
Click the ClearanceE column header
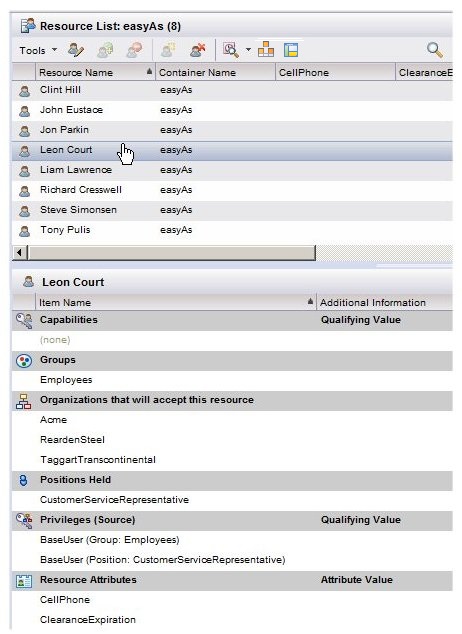pyautogui.click(x=424, y=72)
